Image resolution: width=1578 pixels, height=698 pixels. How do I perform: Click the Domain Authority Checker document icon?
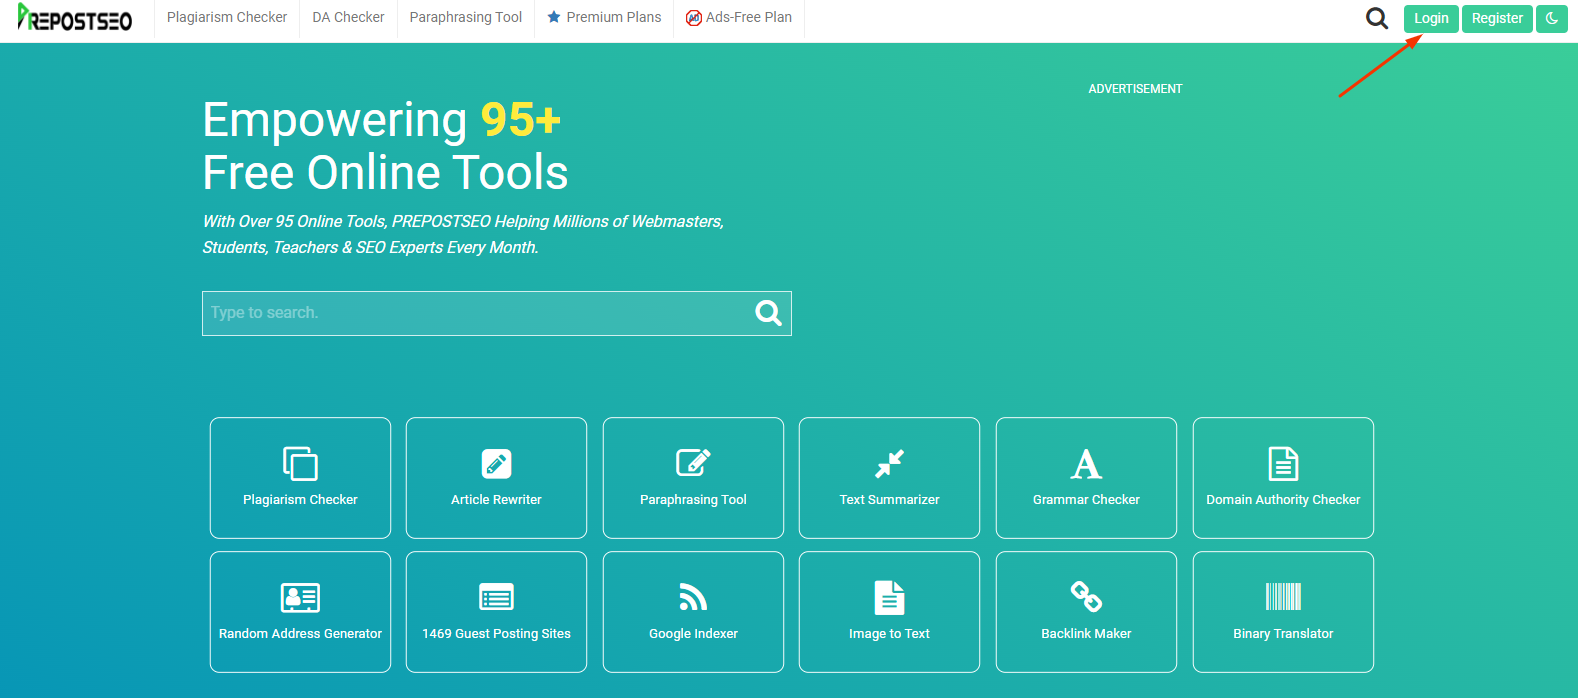point(1283,464)
